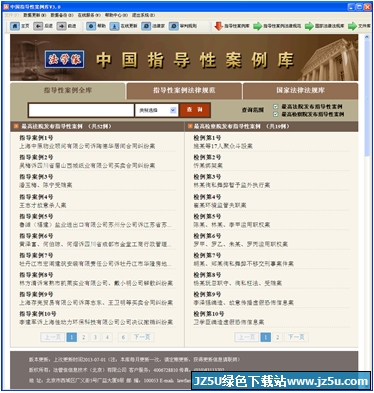Screen dimensions: 374x393
Task: Open 帮助 help from the toolbar
Action: pos(91,26)
